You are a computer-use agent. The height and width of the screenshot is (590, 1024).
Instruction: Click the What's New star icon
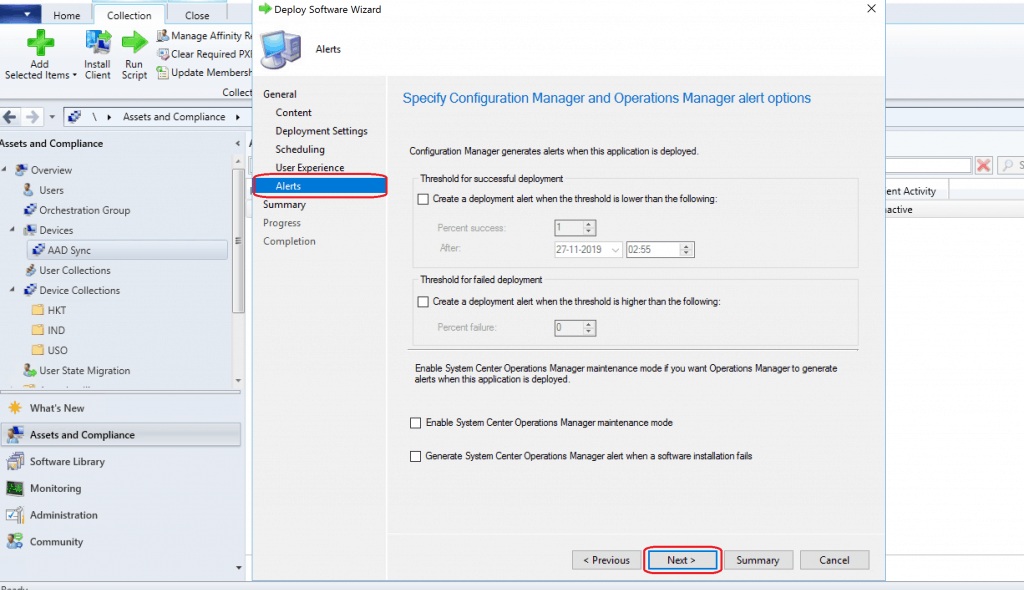(14, 408)
